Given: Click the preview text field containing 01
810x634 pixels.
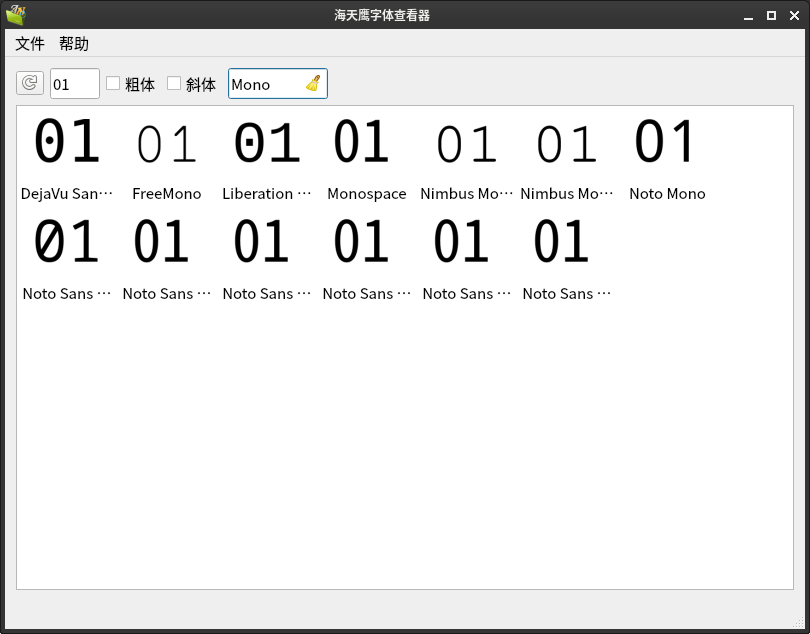Looking at the screenshot, I should tap(75, 83).
